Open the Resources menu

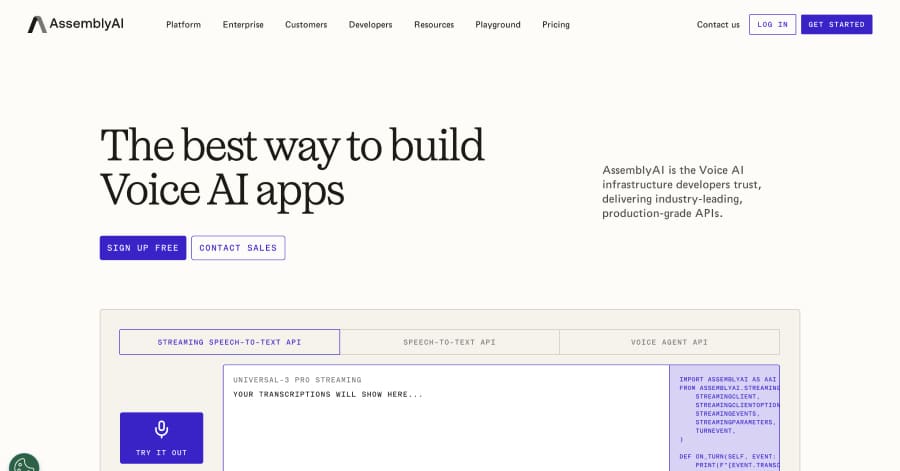pyautogui.click(x=434, y=25)
